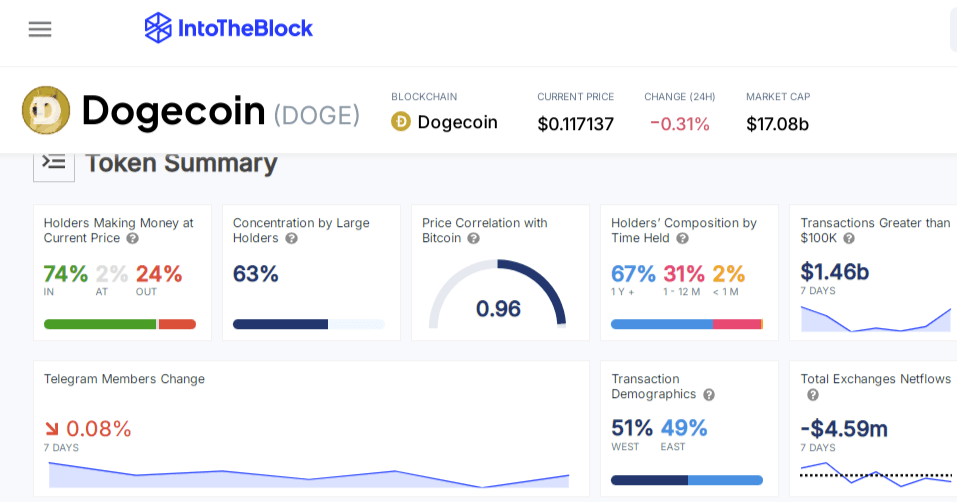Click the Token Summary heading
957x502 pixels.
coord(181,163)
